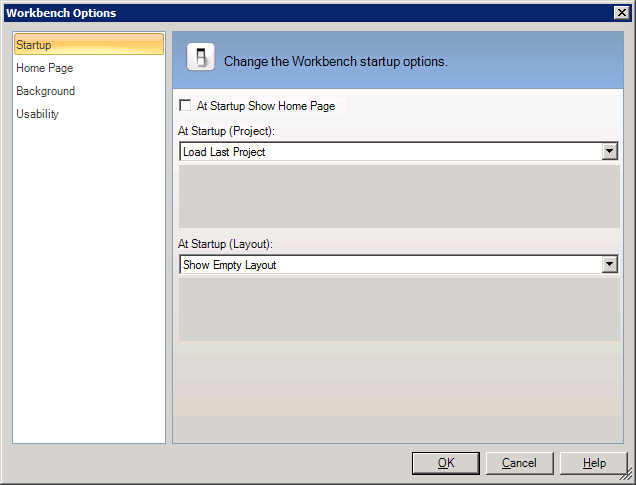
Task: Close the Workbench Options dialog with X
Action: [620, 13]
